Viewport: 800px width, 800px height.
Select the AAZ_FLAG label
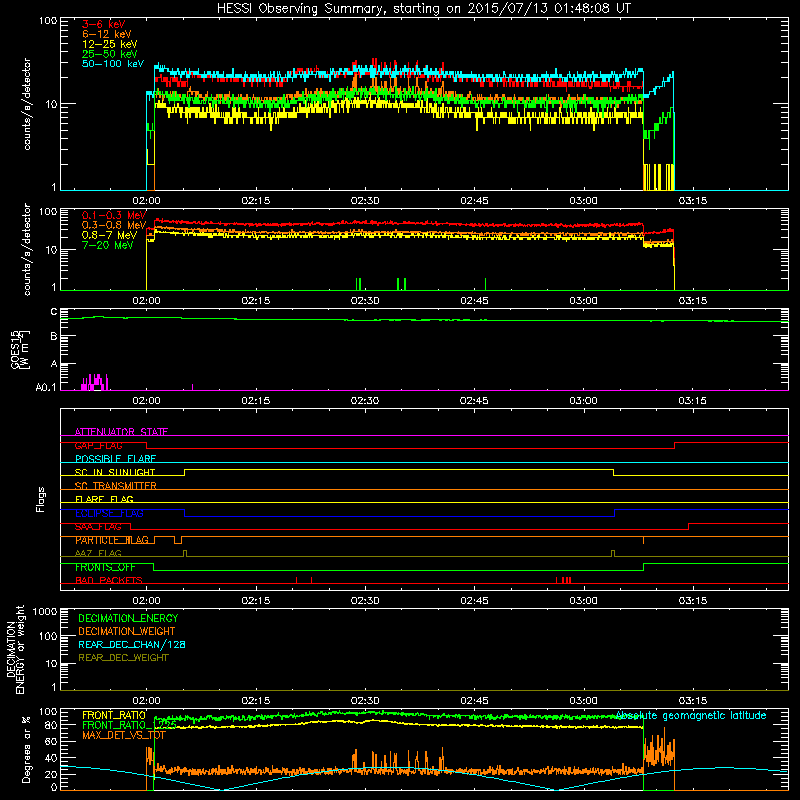(x=98, y=553)
